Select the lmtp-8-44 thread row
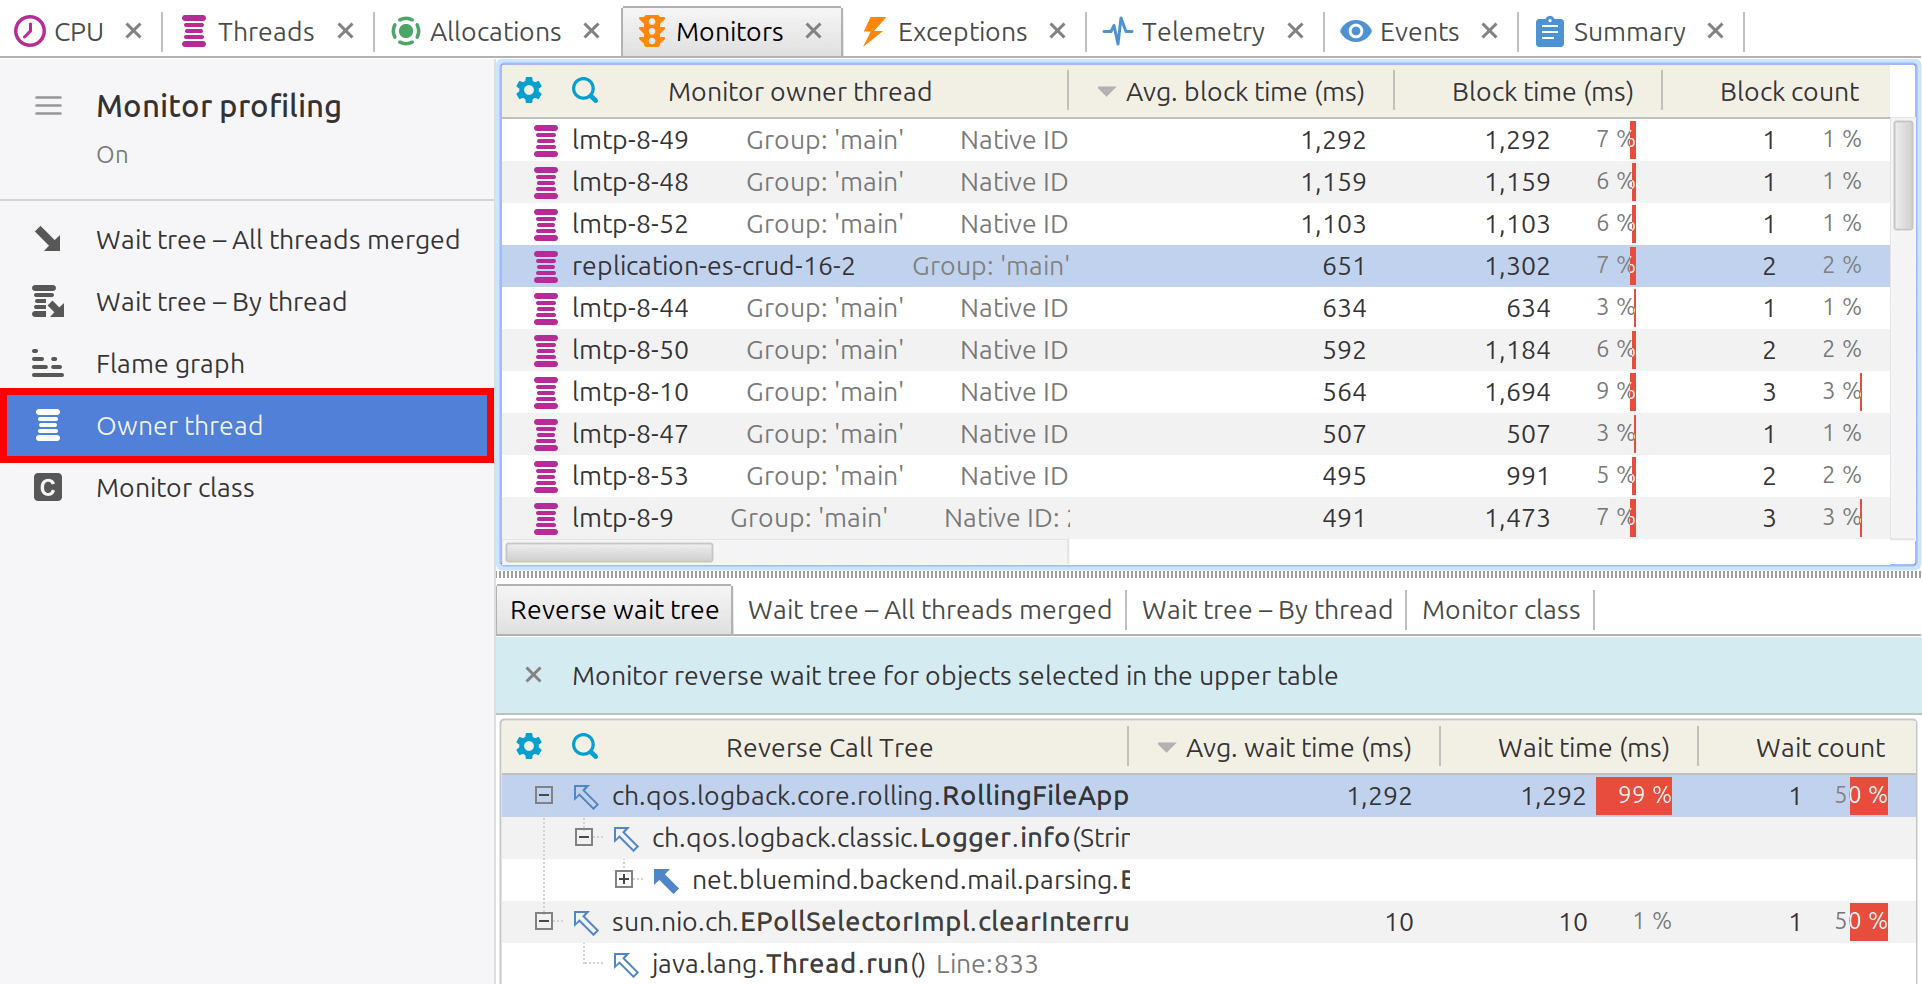The height and width of the screenshot is (984, 1922). click(x=1196, y=308)
